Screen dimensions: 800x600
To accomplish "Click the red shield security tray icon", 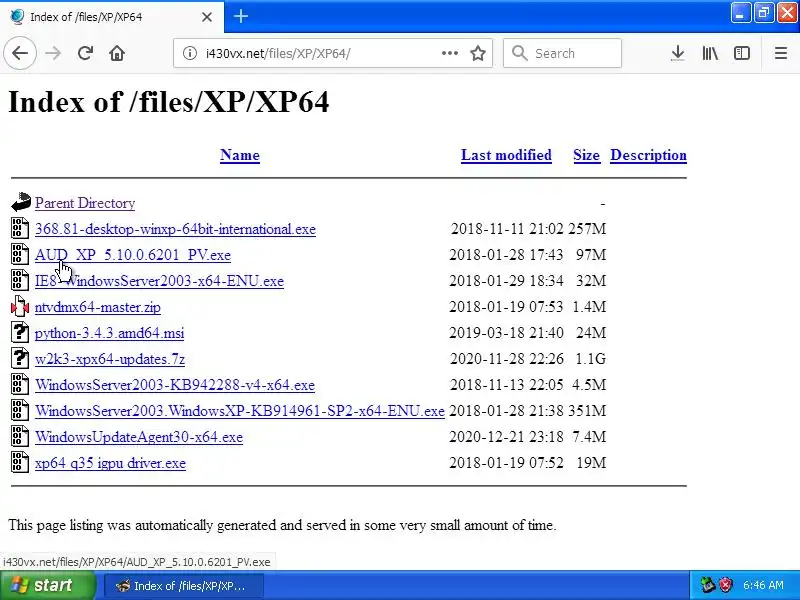I will pyautogui.click(x=726, y=585).
